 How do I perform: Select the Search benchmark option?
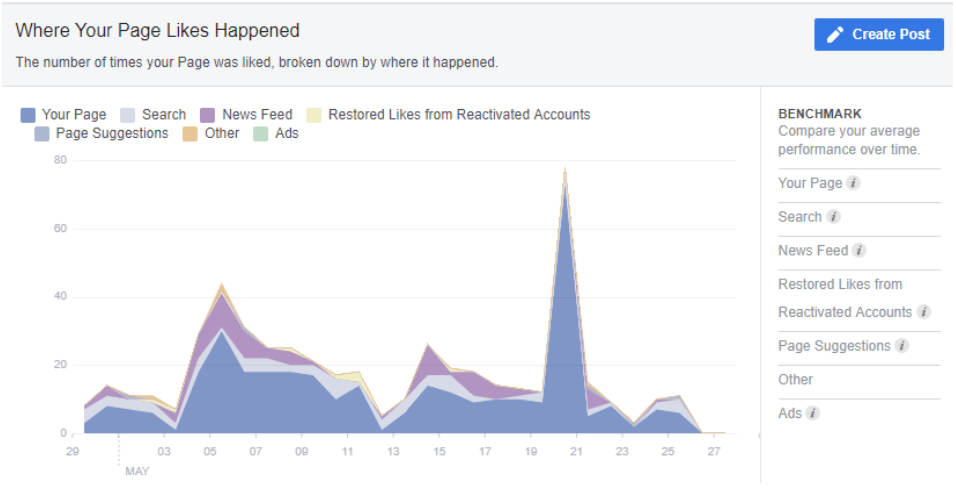pyautogui.click(x=800, y=217)
